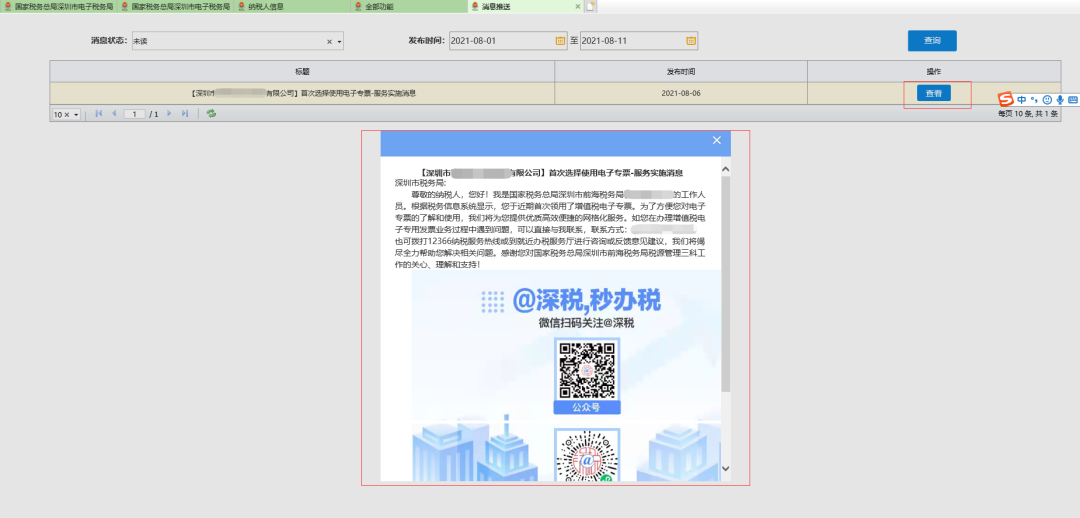Click the 深圳市税务局: salutation line
1080x518 pixels.
coord(420,183)
